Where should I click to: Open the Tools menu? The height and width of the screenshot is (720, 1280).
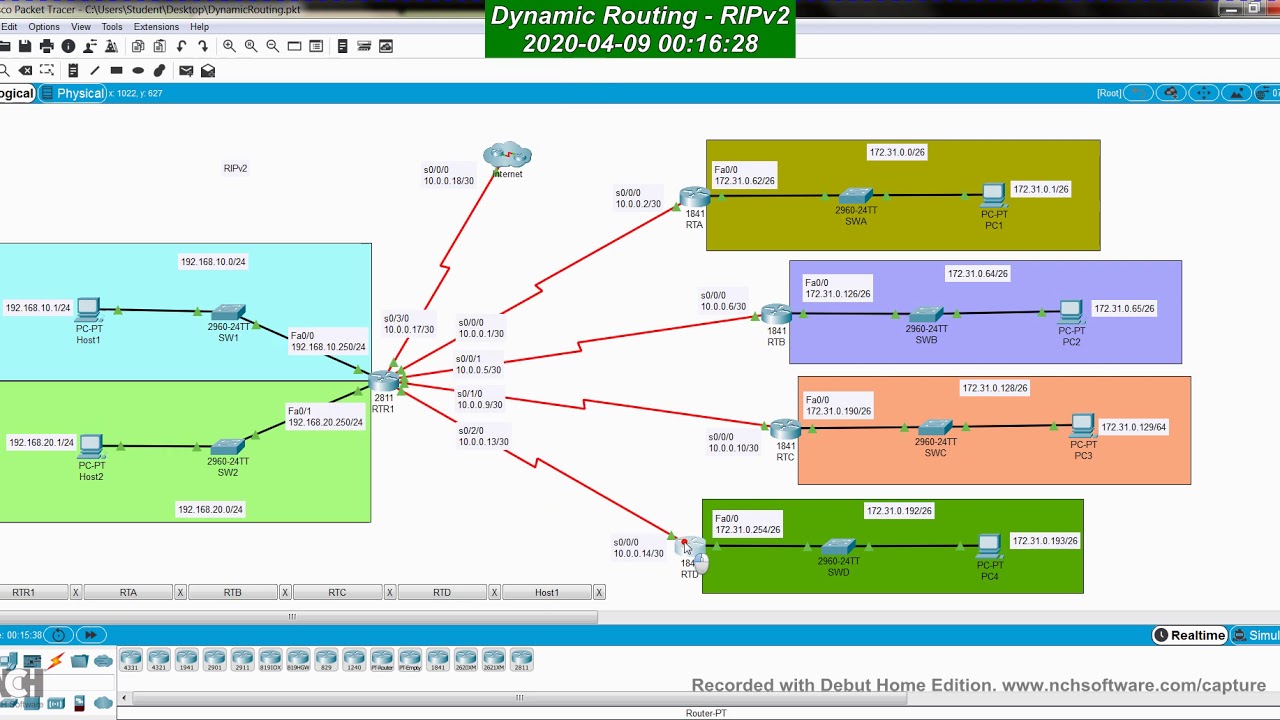point(112,27)
